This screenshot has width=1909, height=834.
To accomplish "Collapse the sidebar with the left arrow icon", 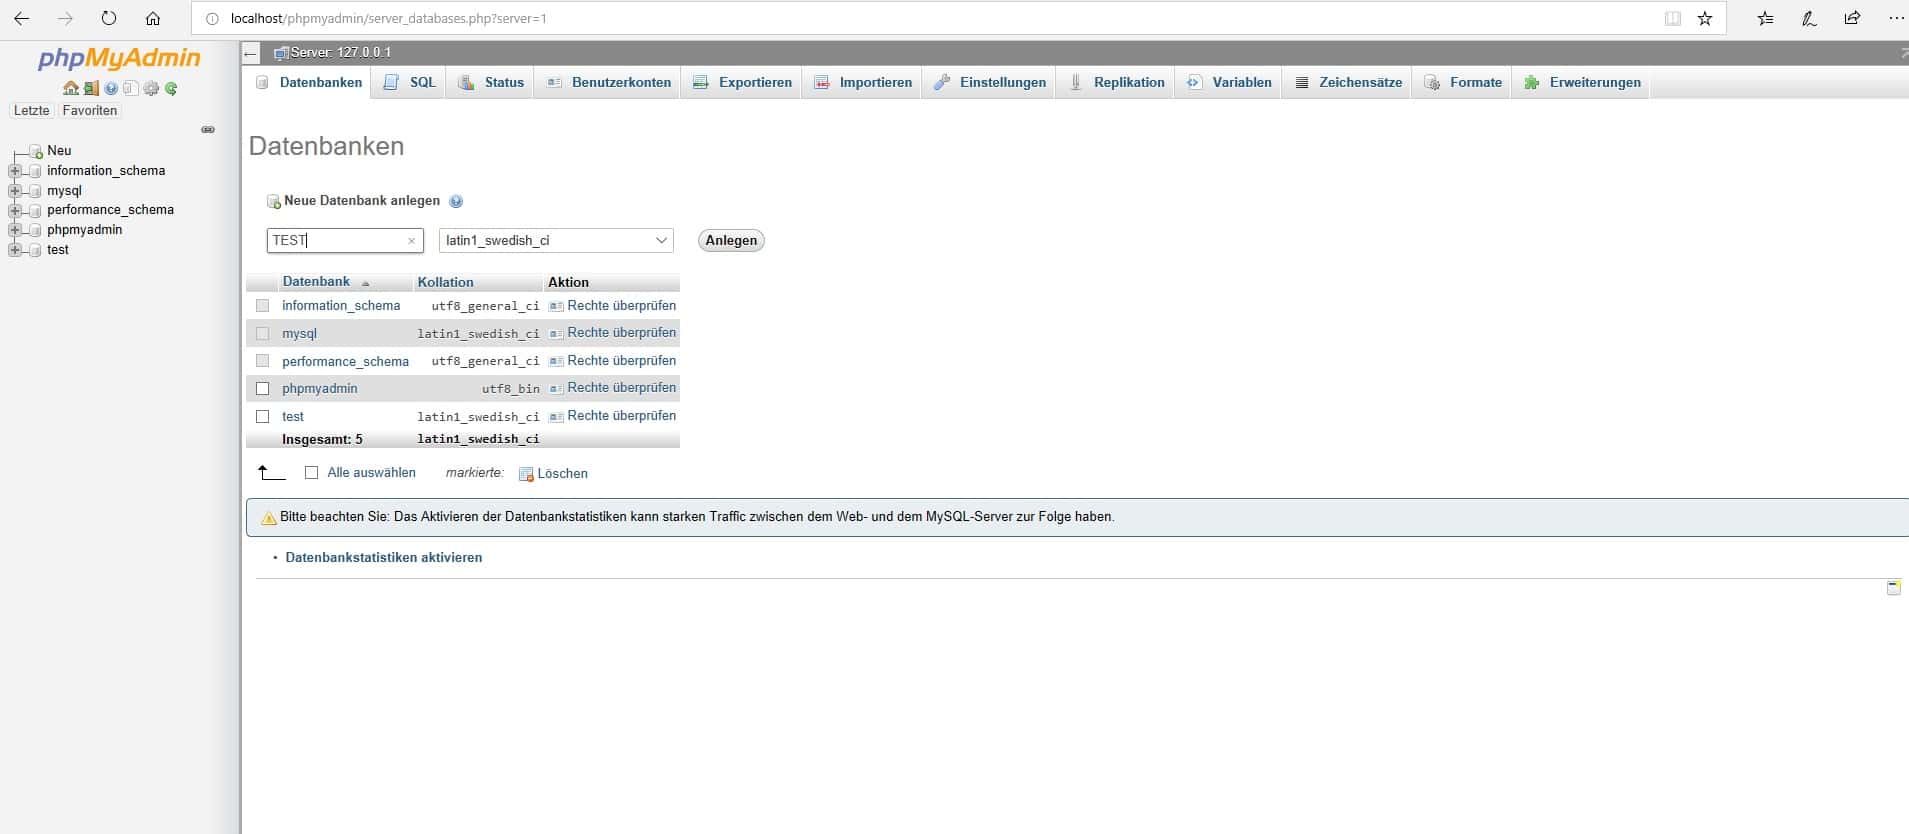I will click(251, 53).
